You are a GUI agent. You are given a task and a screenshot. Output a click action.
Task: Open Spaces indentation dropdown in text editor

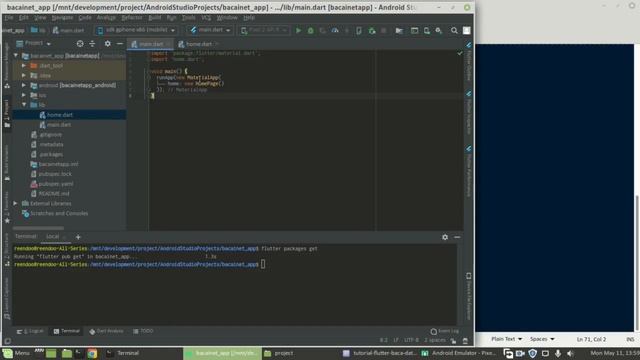coord(542,339)
